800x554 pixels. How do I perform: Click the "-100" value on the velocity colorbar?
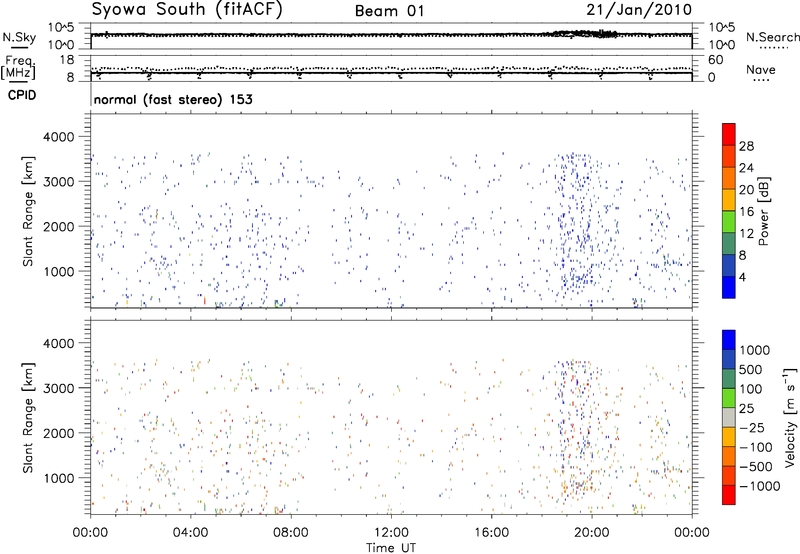tap(756, 447)
